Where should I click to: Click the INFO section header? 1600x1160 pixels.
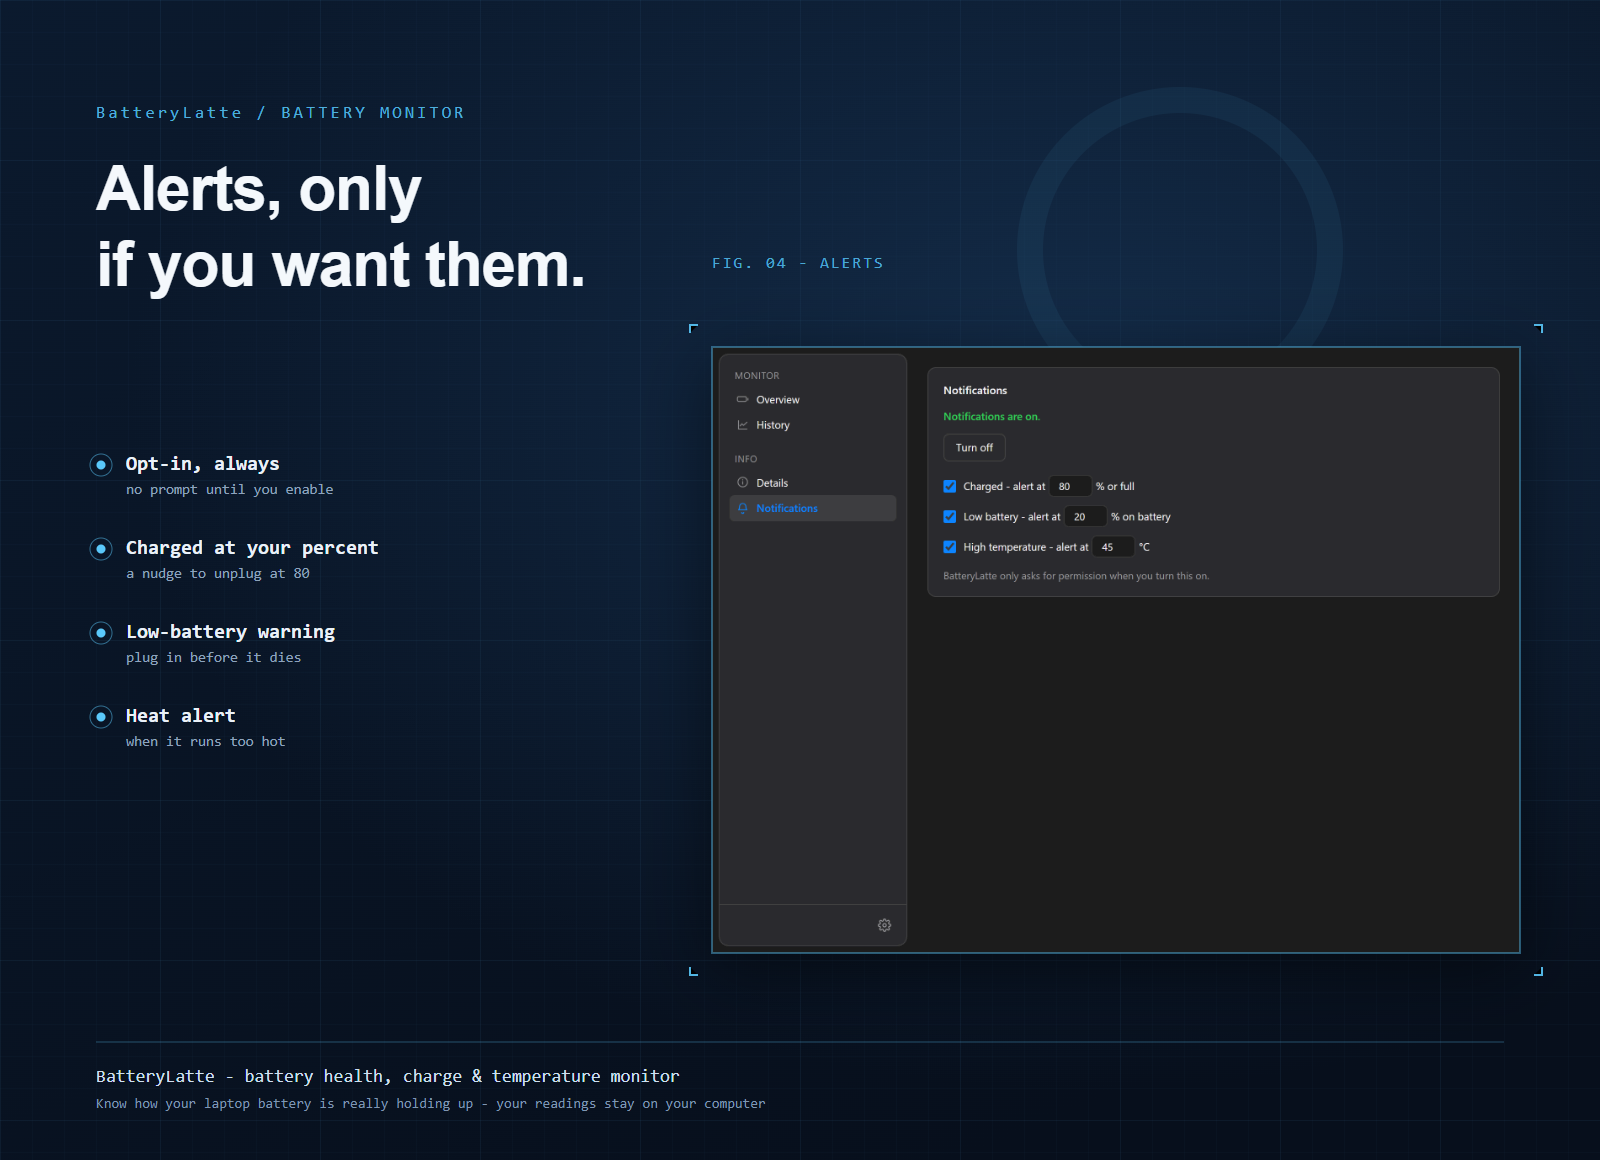[746, 459]
